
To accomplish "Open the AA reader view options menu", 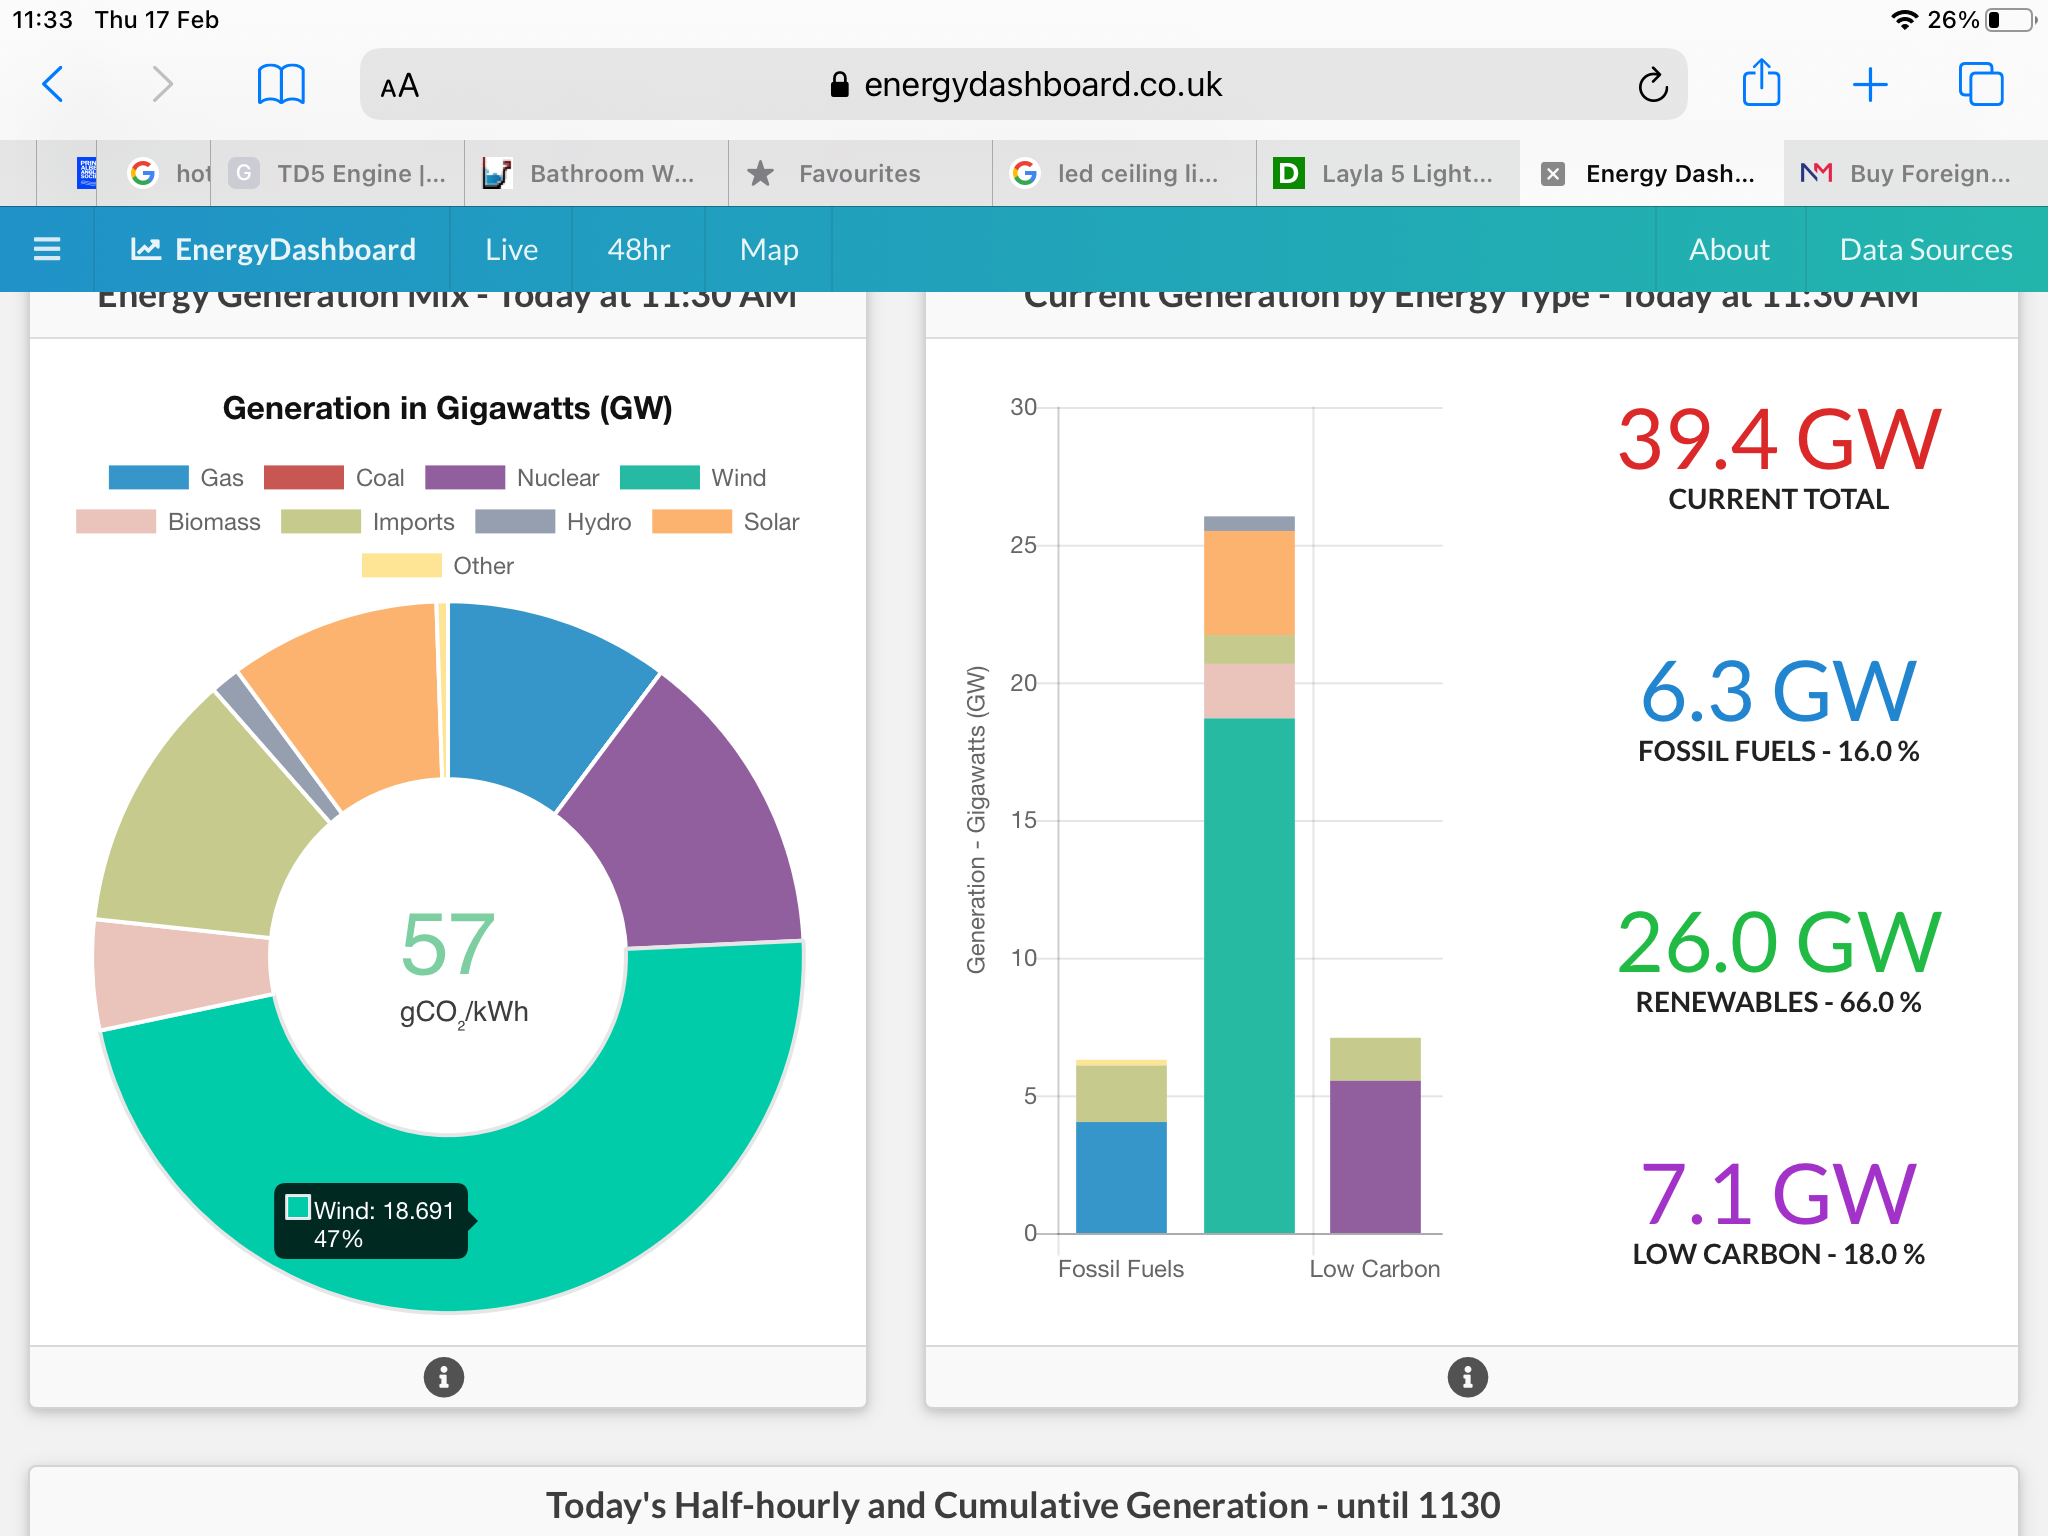I will (400, 86).
